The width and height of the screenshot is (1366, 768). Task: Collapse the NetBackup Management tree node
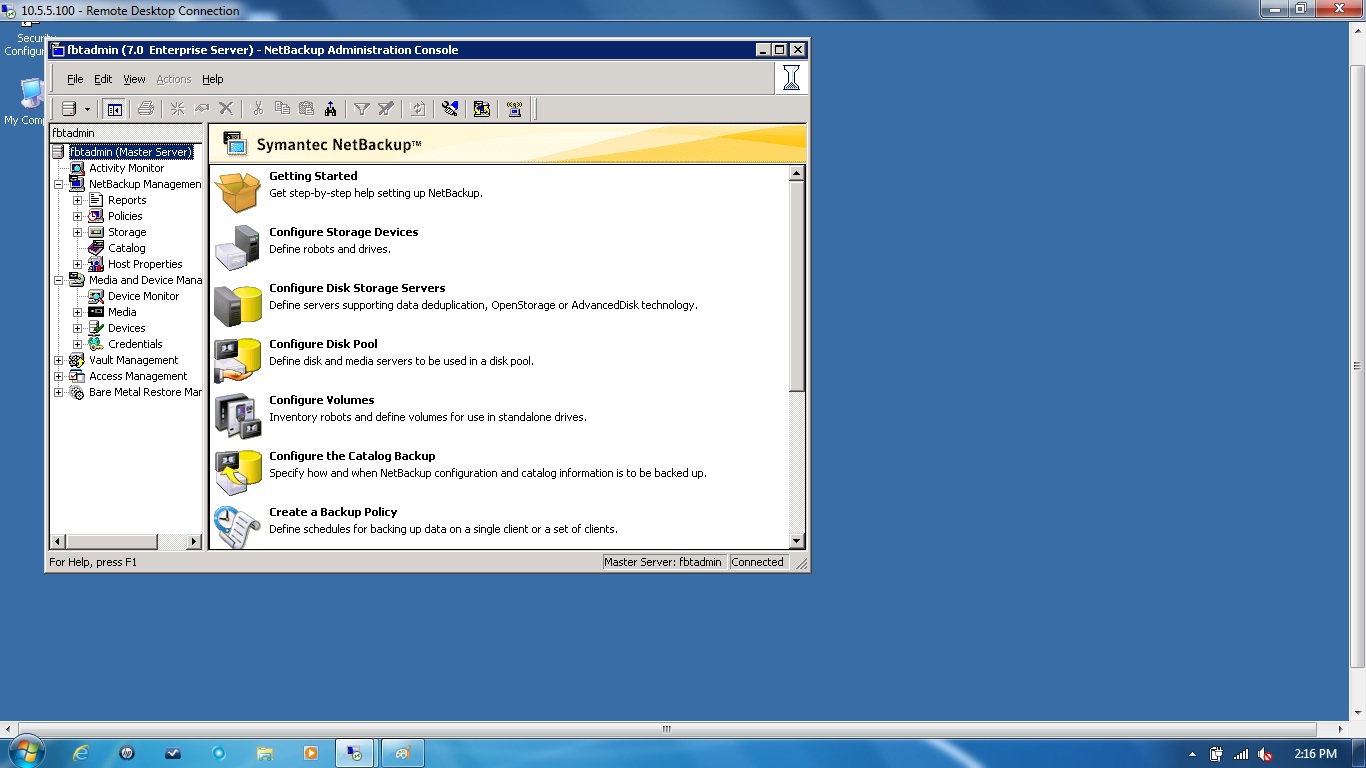[x=58, y=184]
